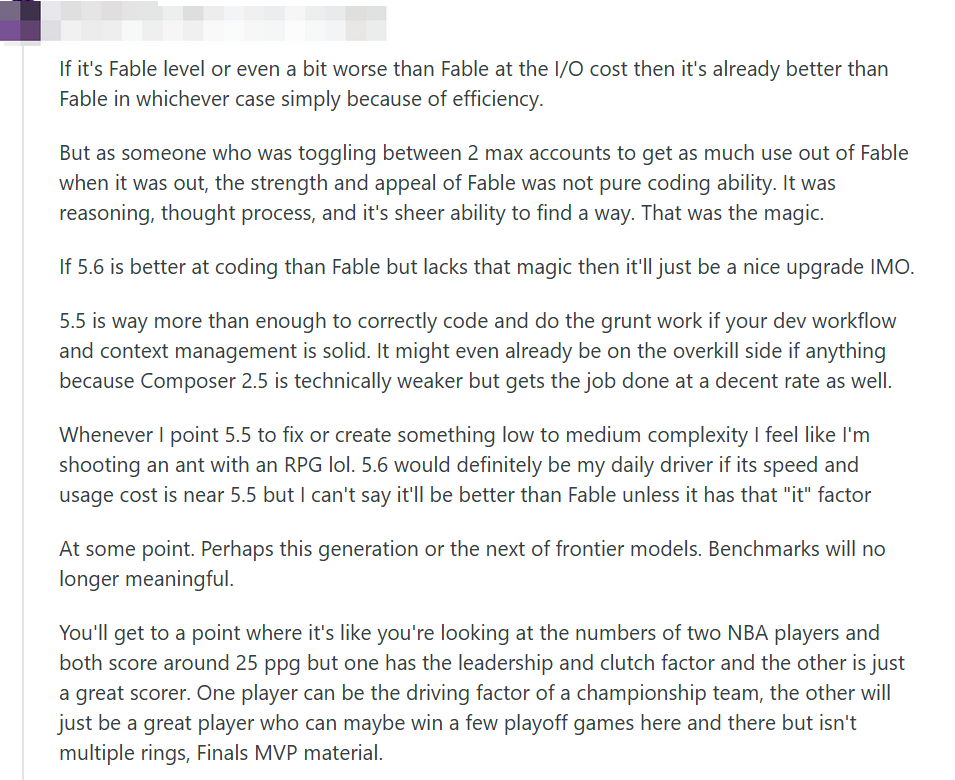
Task: Select paragraph starting "5.5 is way more"
Action: (478, 351)
